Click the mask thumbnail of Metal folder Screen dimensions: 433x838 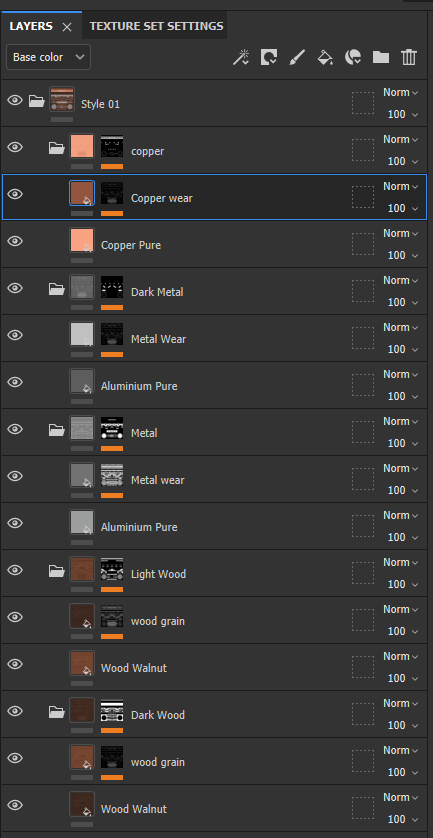[x=112, y=428]
